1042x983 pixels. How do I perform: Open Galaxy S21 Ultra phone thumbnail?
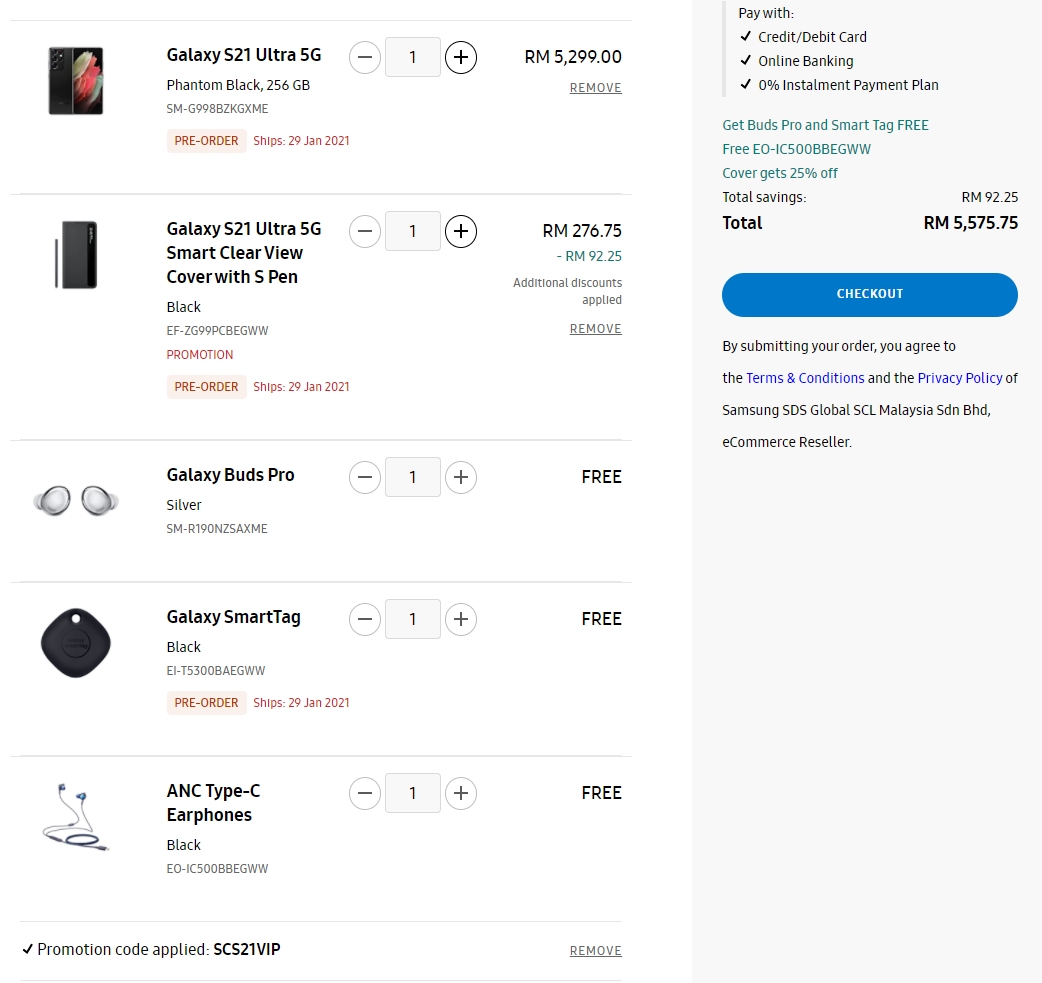click(76, 80)
